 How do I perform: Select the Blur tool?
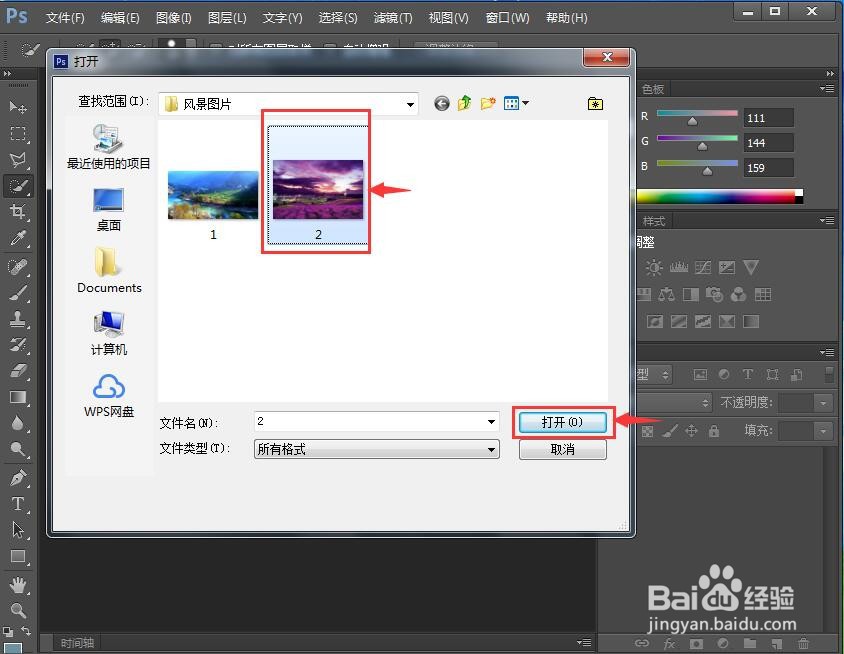18,423
